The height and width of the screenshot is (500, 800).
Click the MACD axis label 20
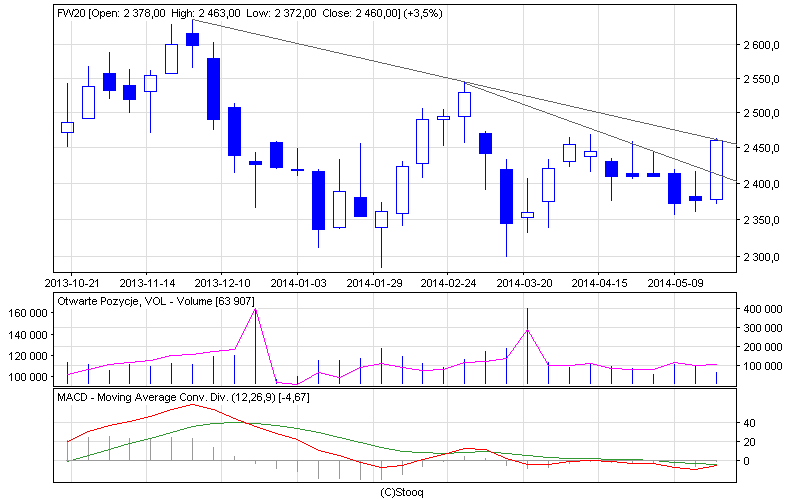[749, 442]
